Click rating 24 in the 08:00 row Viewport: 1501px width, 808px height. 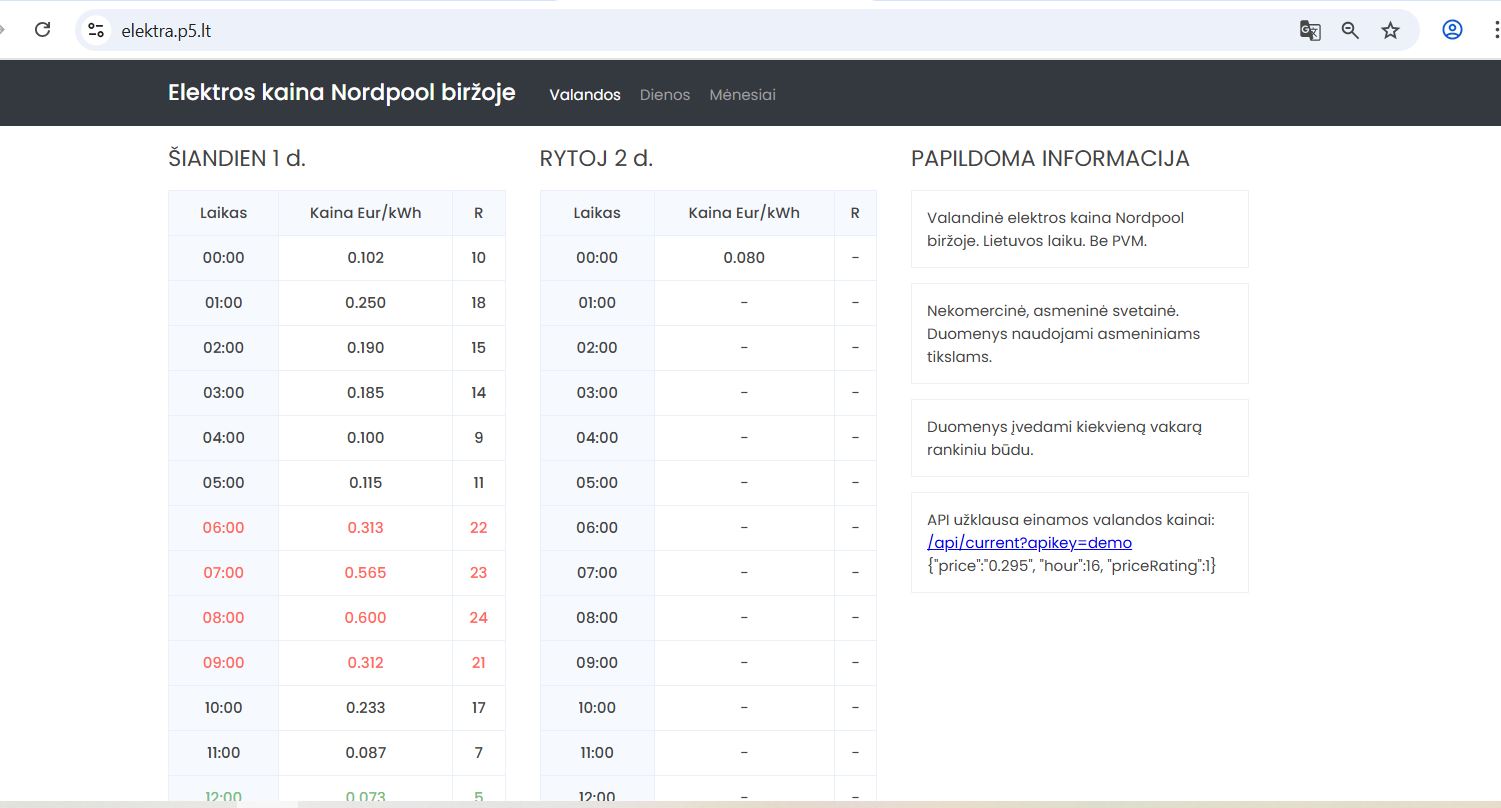click(478, 618)
